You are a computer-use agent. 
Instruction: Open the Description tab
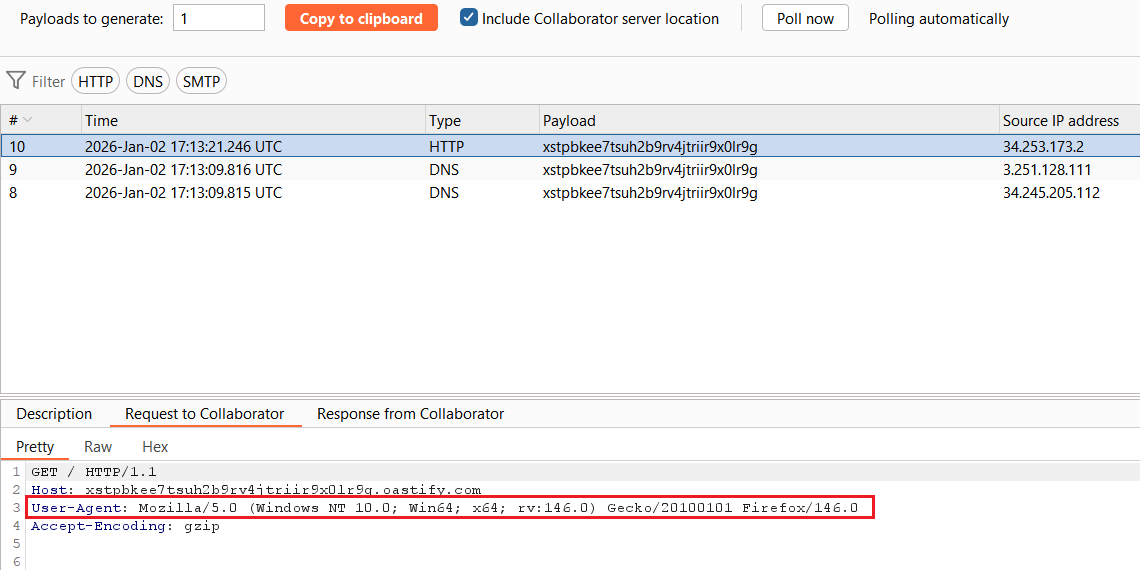55,414
